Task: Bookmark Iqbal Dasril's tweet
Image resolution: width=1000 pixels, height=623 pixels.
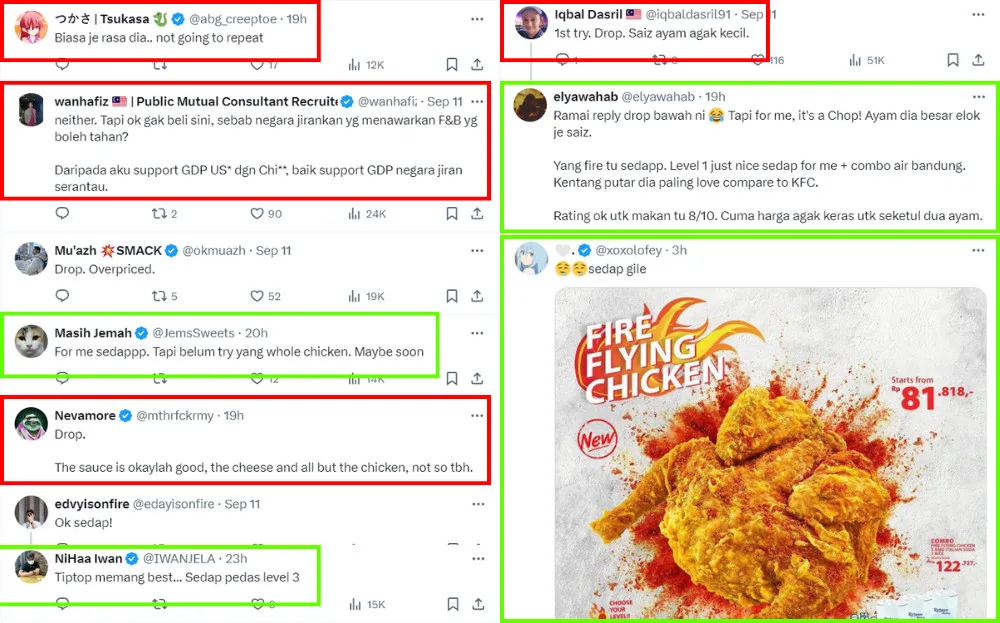Action: (952, 60)
